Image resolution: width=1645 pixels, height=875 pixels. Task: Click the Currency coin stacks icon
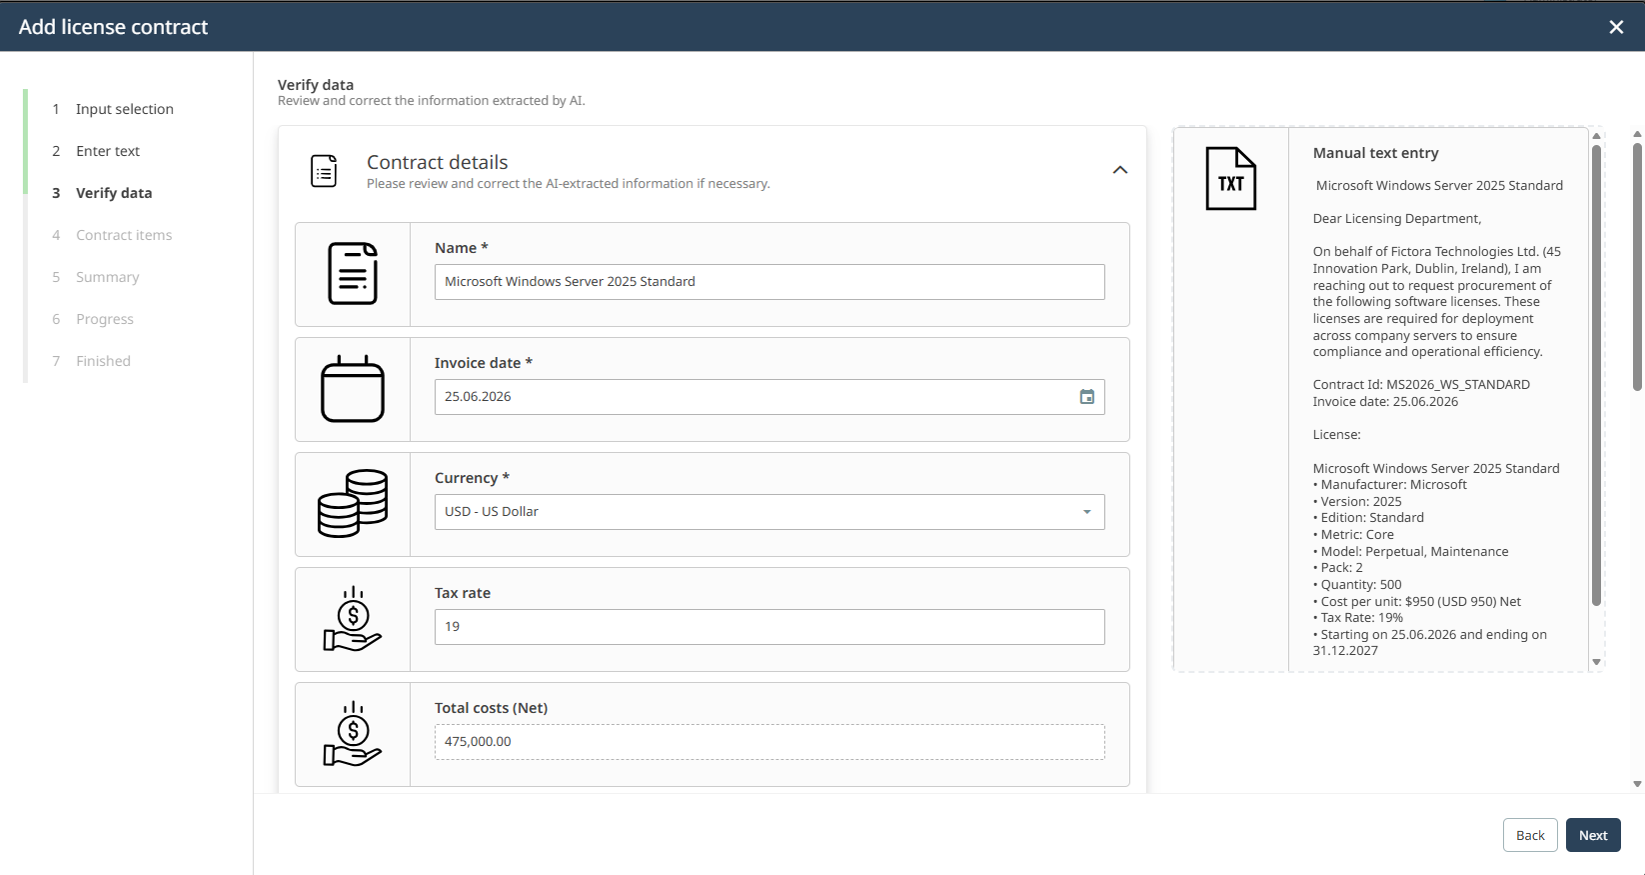pyautogui.click(x=352, y=504)
